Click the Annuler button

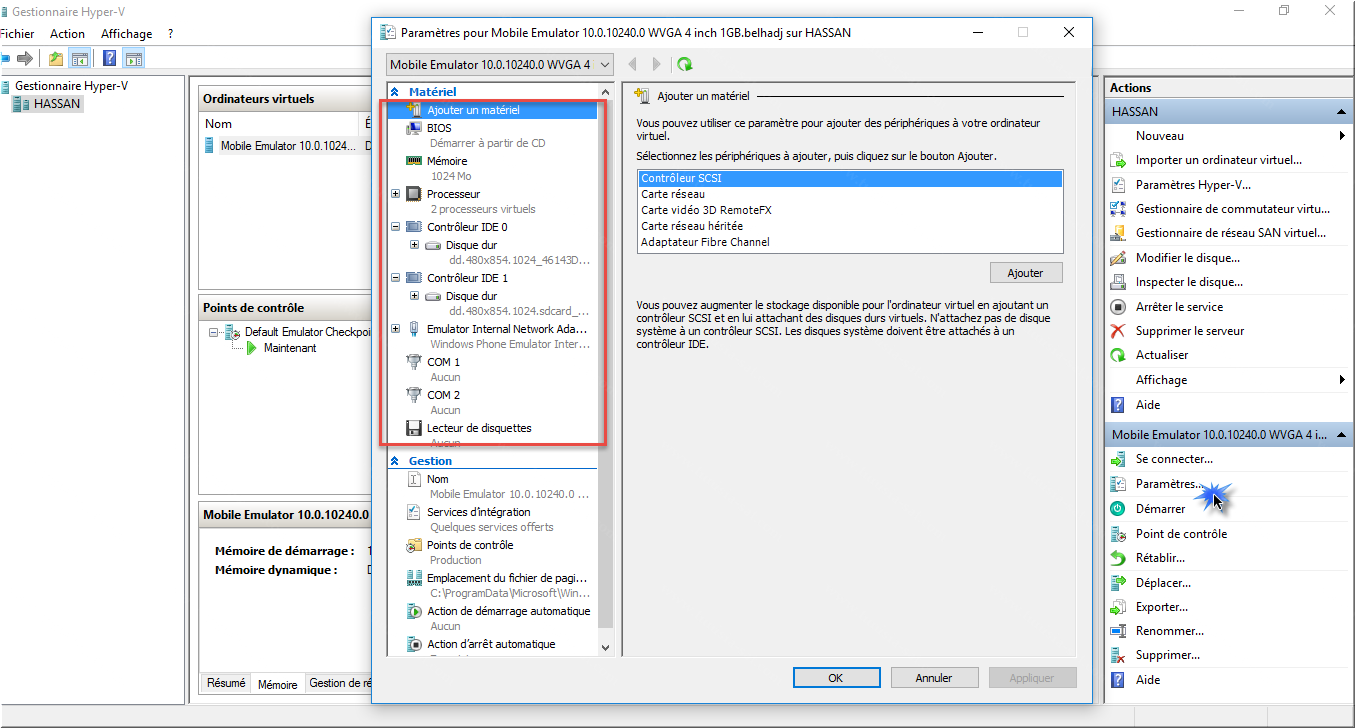(934, 678)
